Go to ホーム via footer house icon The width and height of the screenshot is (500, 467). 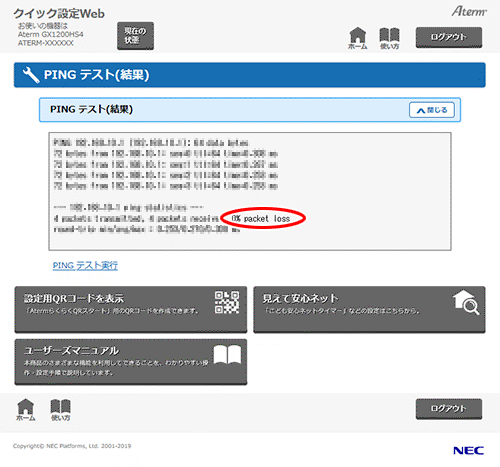[26, 410]
